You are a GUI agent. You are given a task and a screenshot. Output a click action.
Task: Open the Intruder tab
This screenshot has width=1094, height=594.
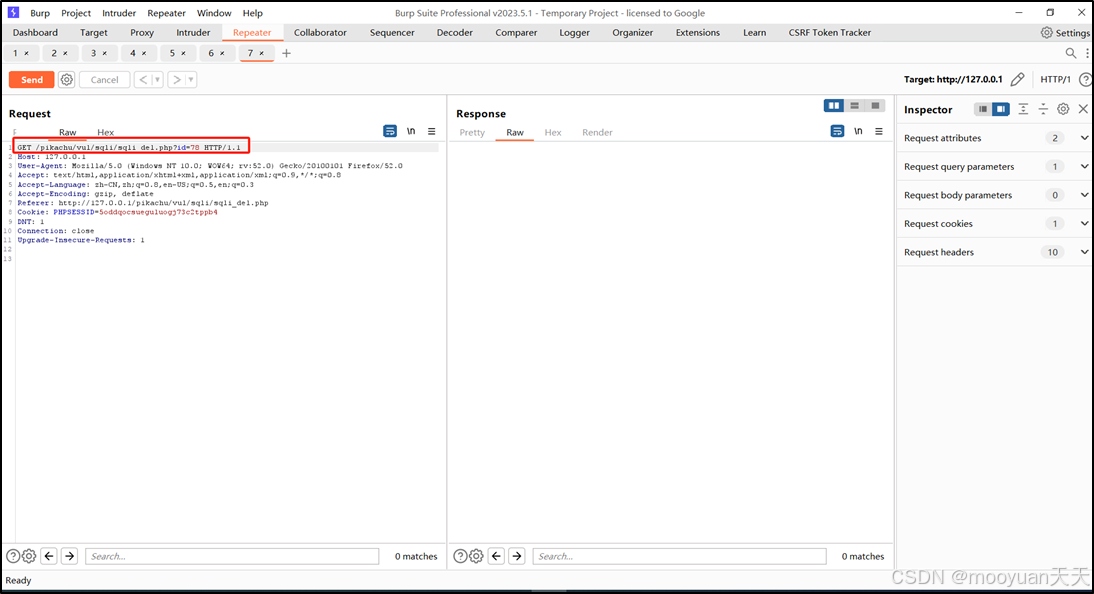(193, 33)
